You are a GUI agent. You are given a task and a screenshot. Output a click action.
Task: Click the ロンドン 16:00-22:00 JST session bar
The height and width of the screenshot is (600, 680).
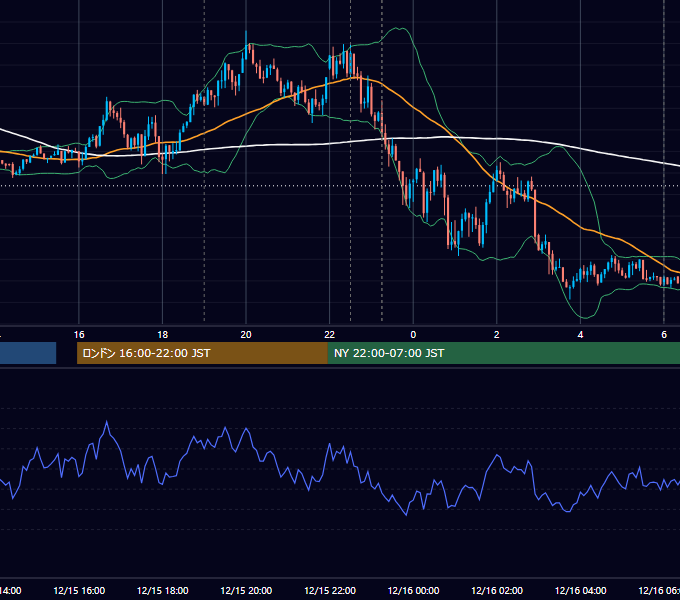pyautogui.click(x=202, y=353)
